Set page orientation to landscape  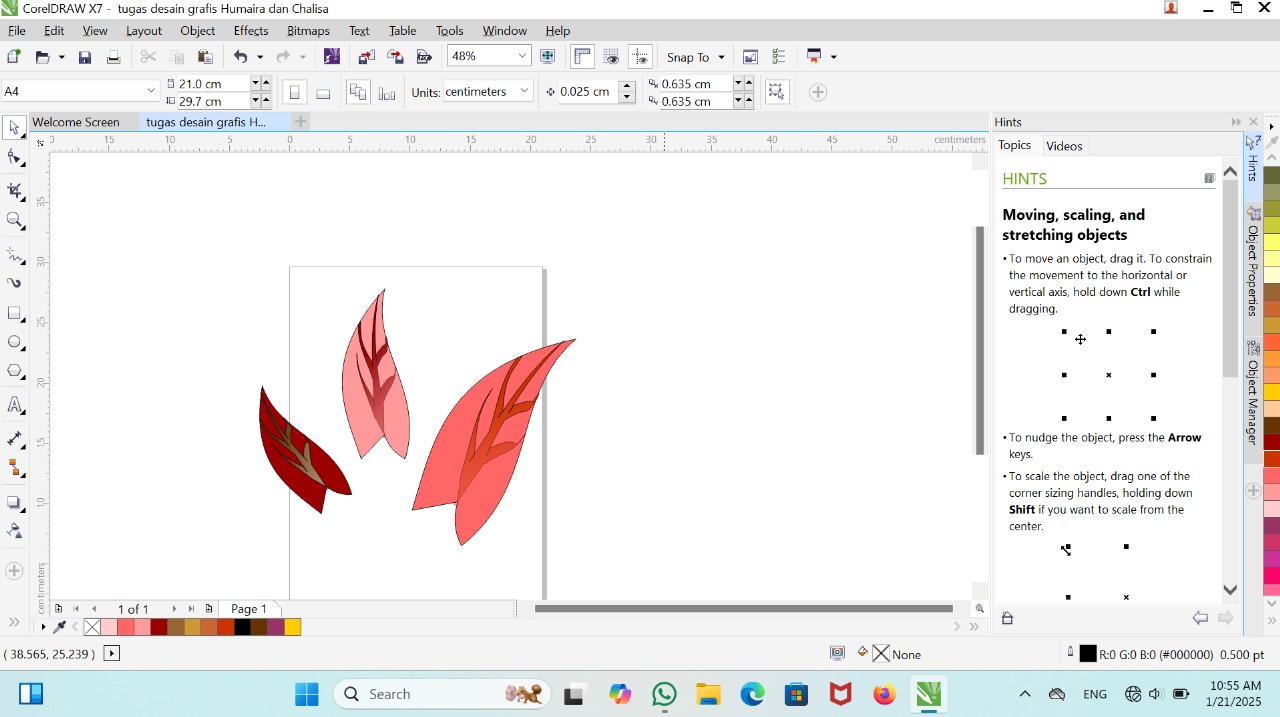[x=323, y=92]
